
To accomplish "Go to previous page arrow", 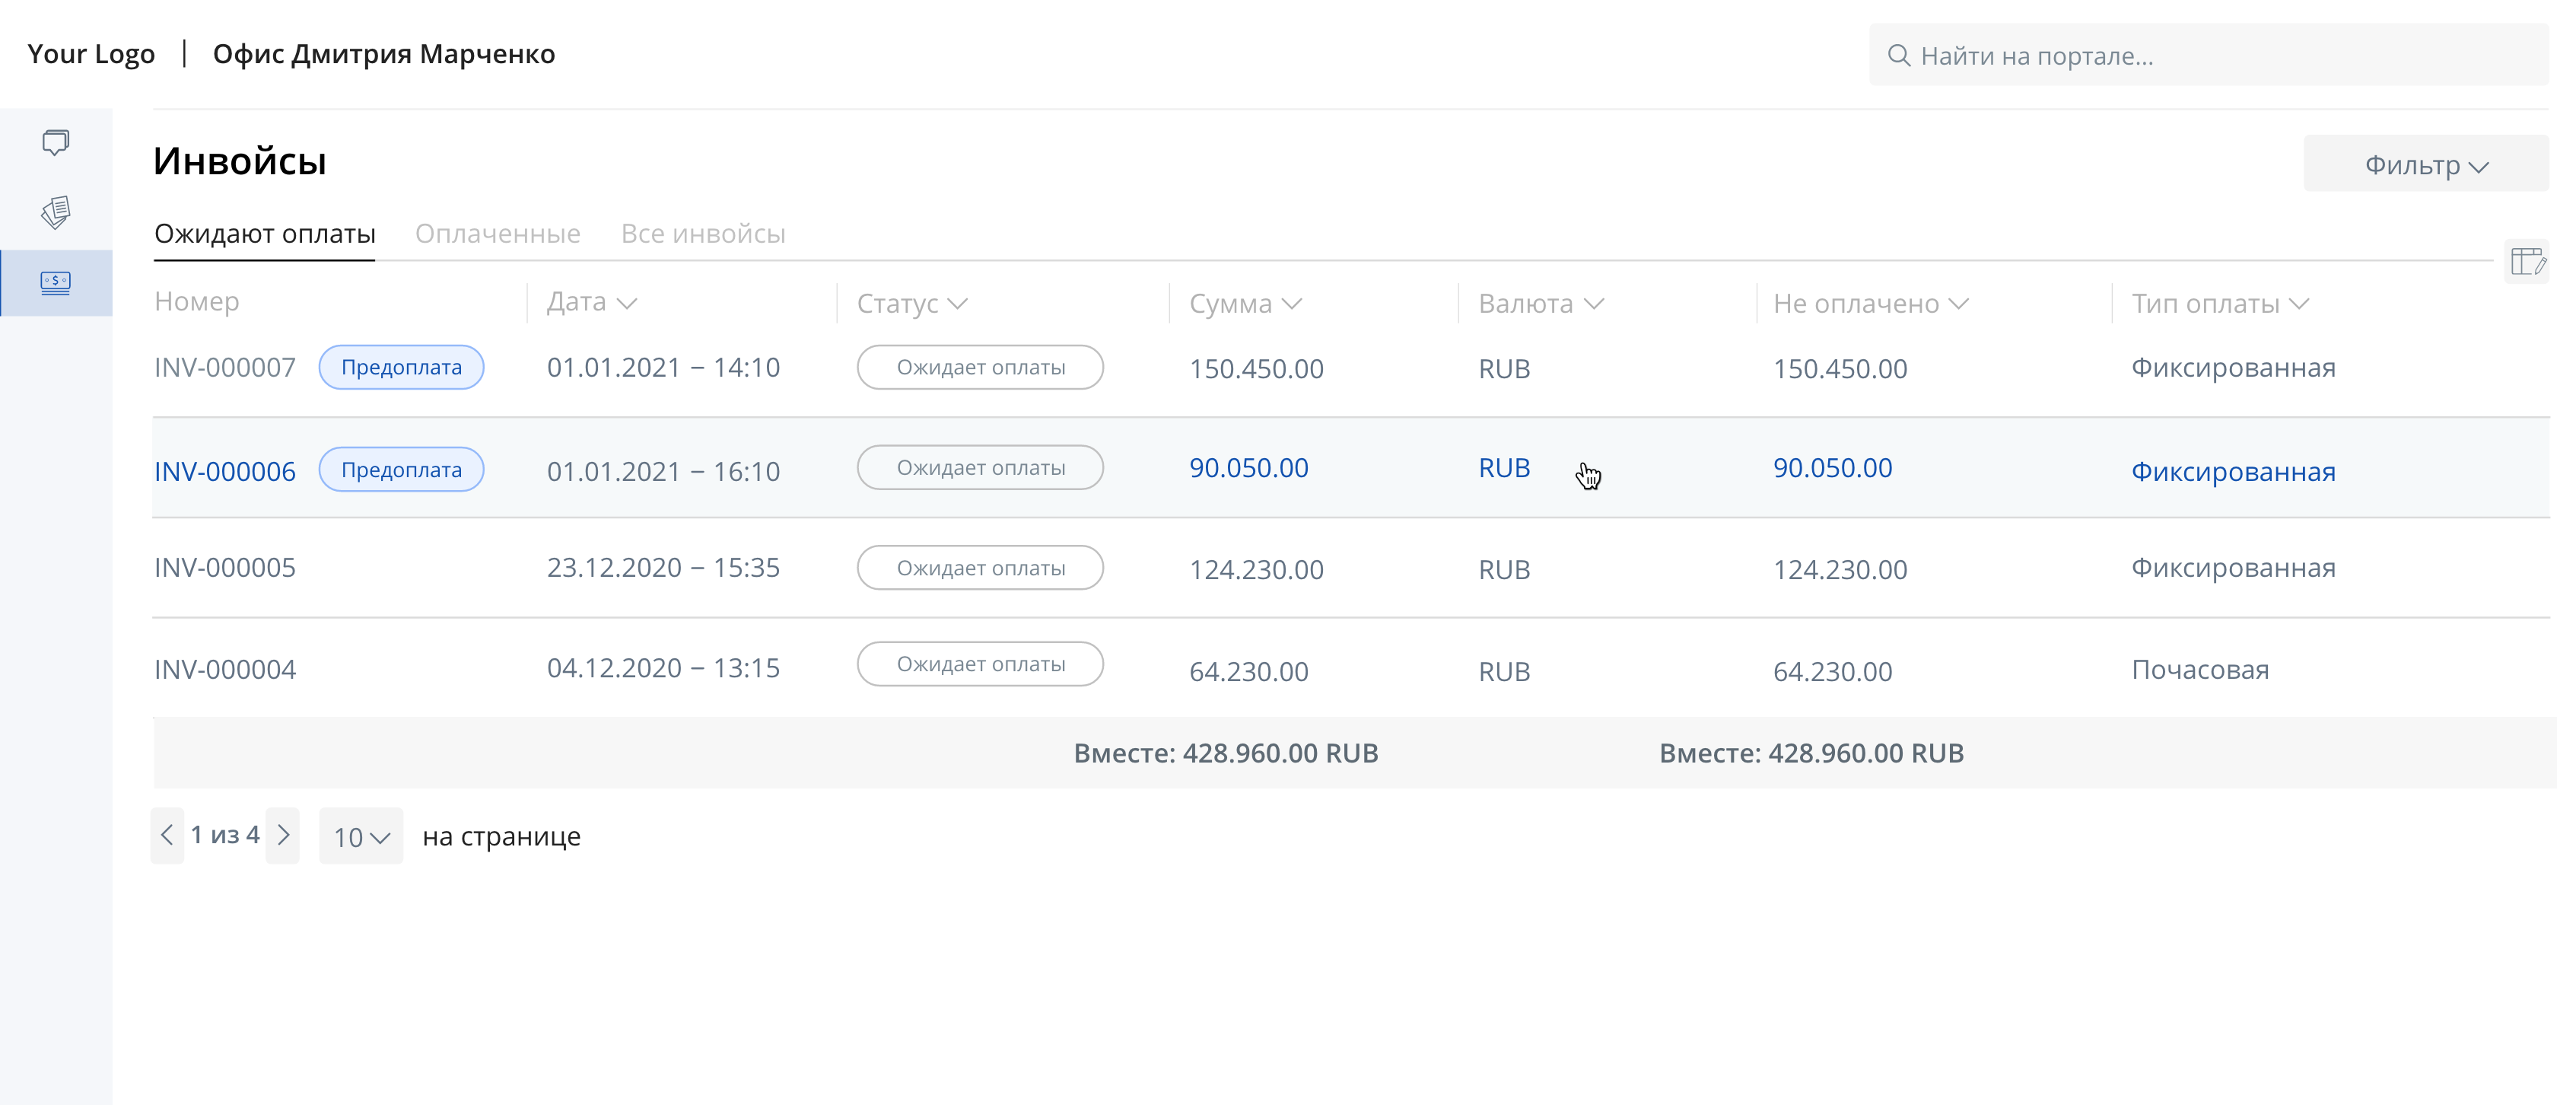I will [167, 835].
